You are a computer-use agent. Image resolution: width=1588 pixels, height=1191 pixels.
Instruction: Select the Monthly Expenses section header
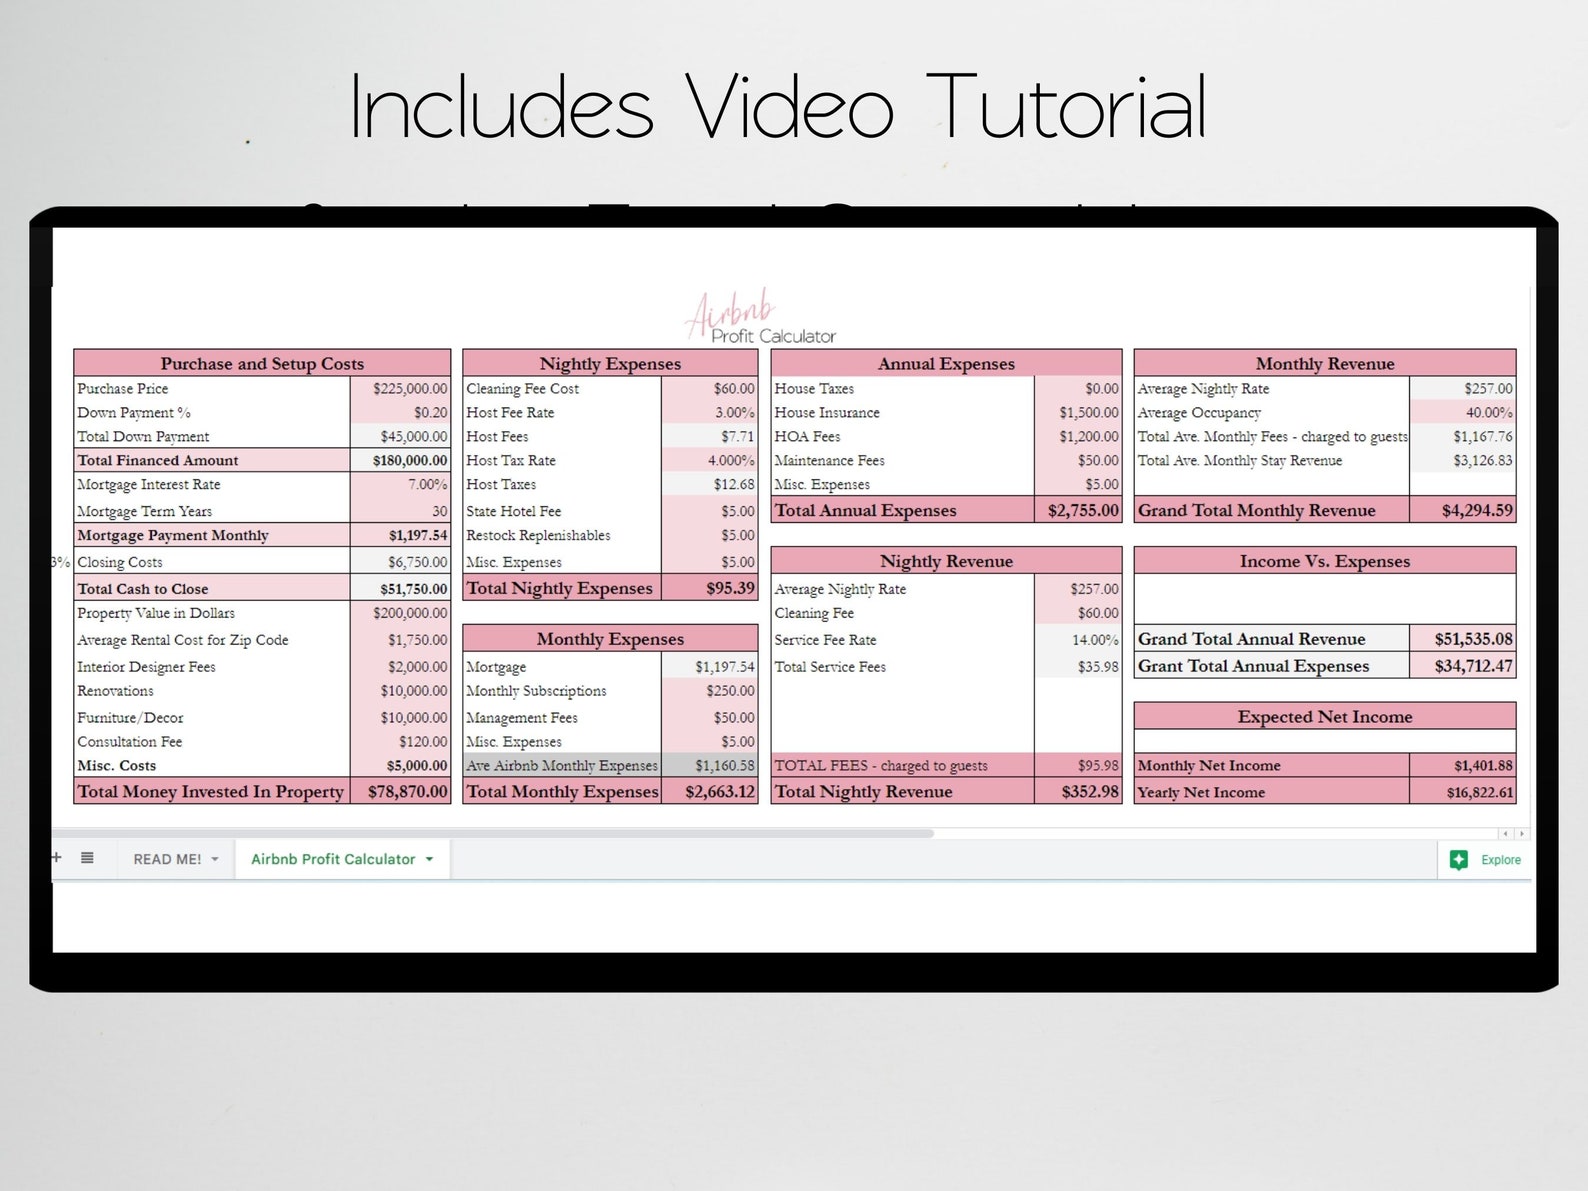click(610, 639)
